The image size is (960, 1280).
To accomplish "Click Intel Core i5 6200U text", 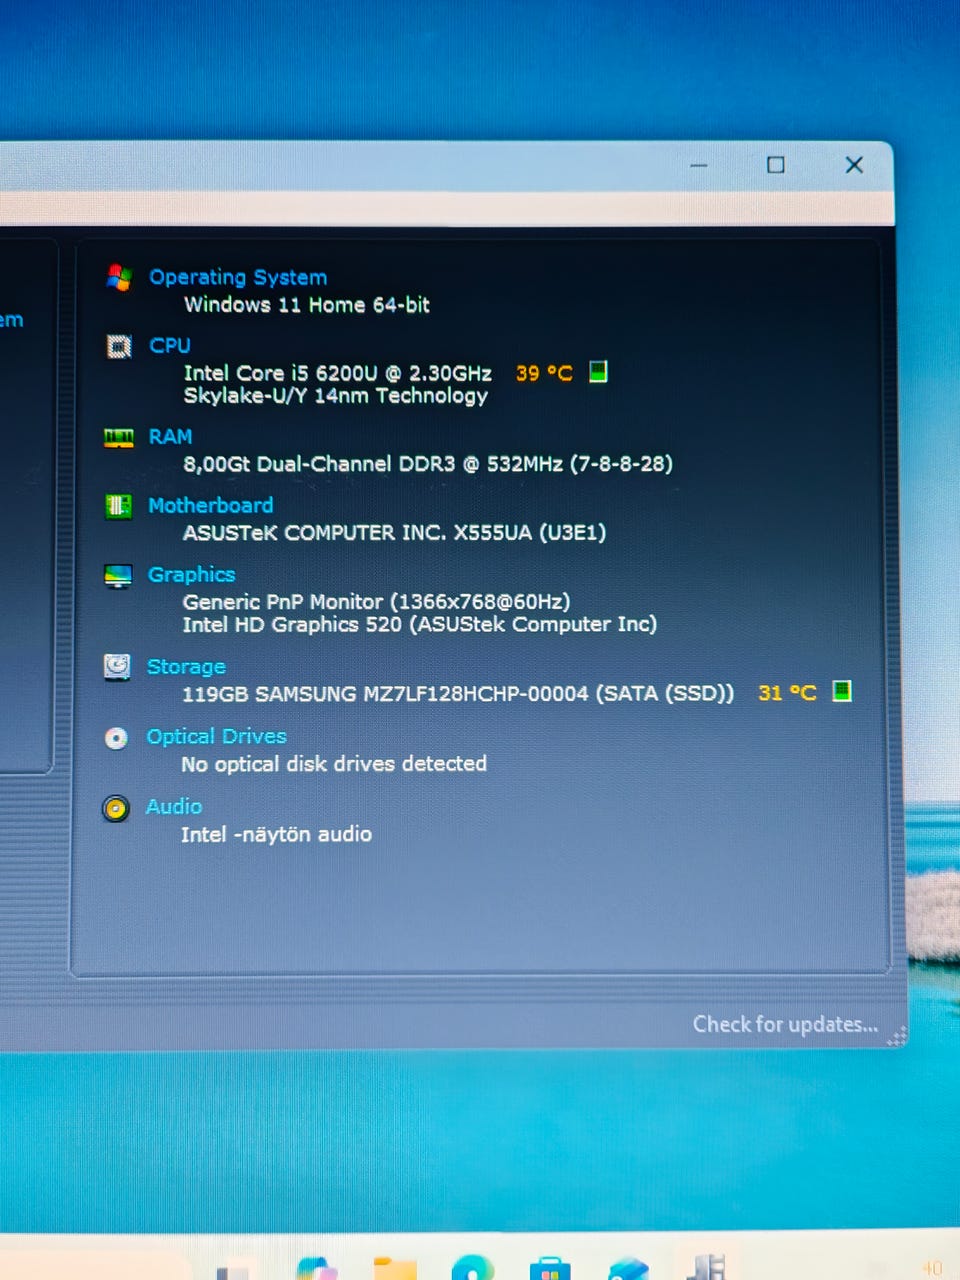I will (338, 373).
